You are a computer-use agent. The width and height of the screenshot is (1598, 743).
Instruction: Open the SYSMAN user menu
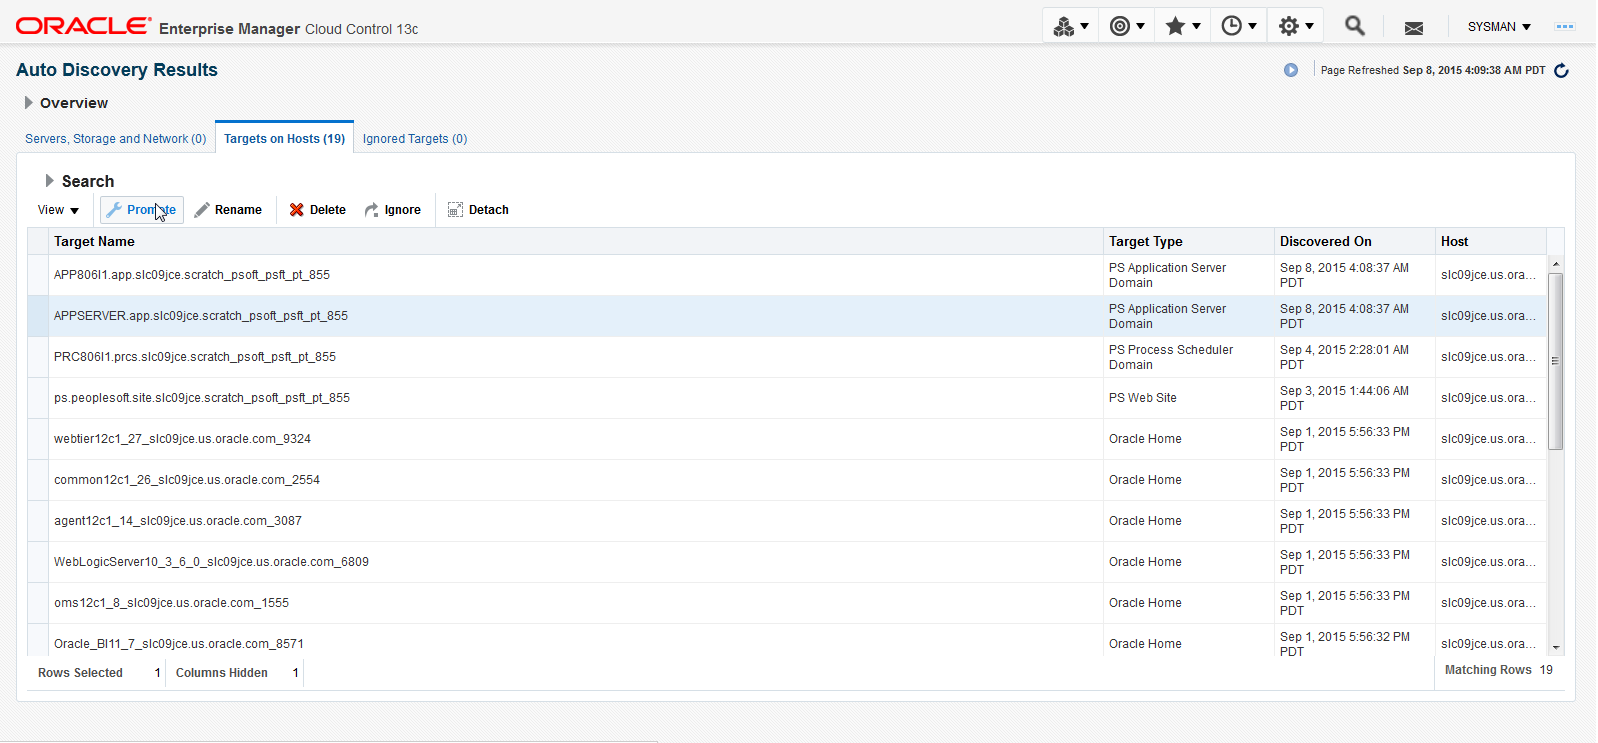pos(1499,27)
